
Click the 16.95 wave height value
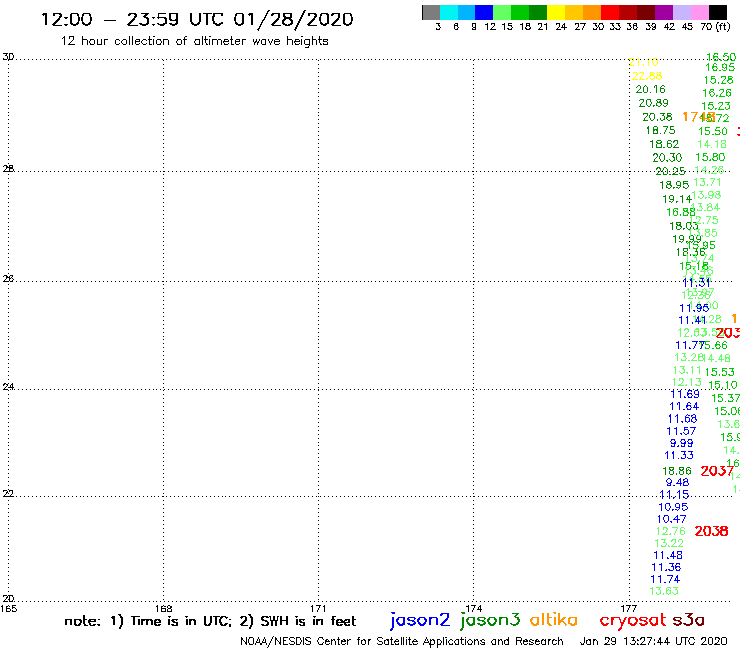point(720,68)
